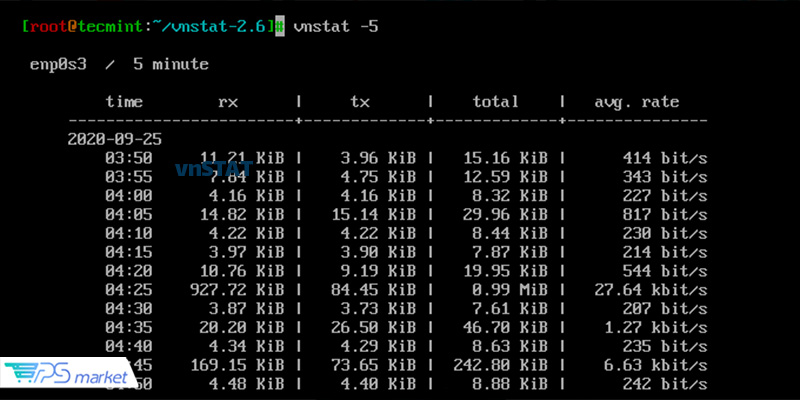This screenshot has width=800, height=400.
Task: Click the terminal cursor block after the prompt
Action: pos(279,26)
